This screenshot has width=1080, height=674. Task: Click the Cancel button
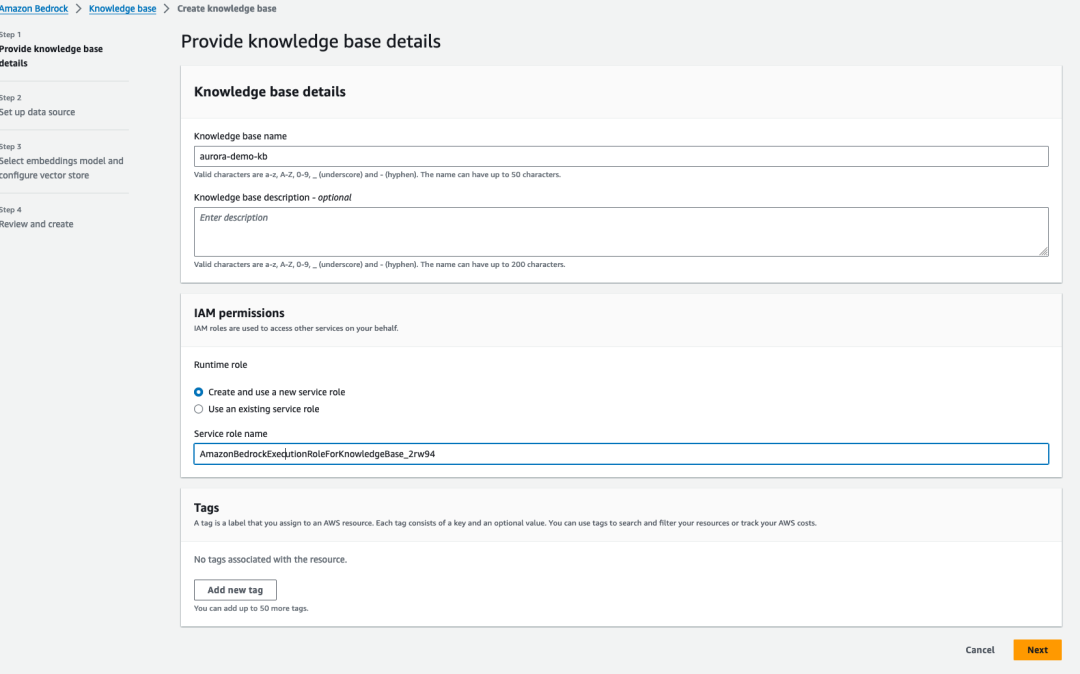click(979, 650)
